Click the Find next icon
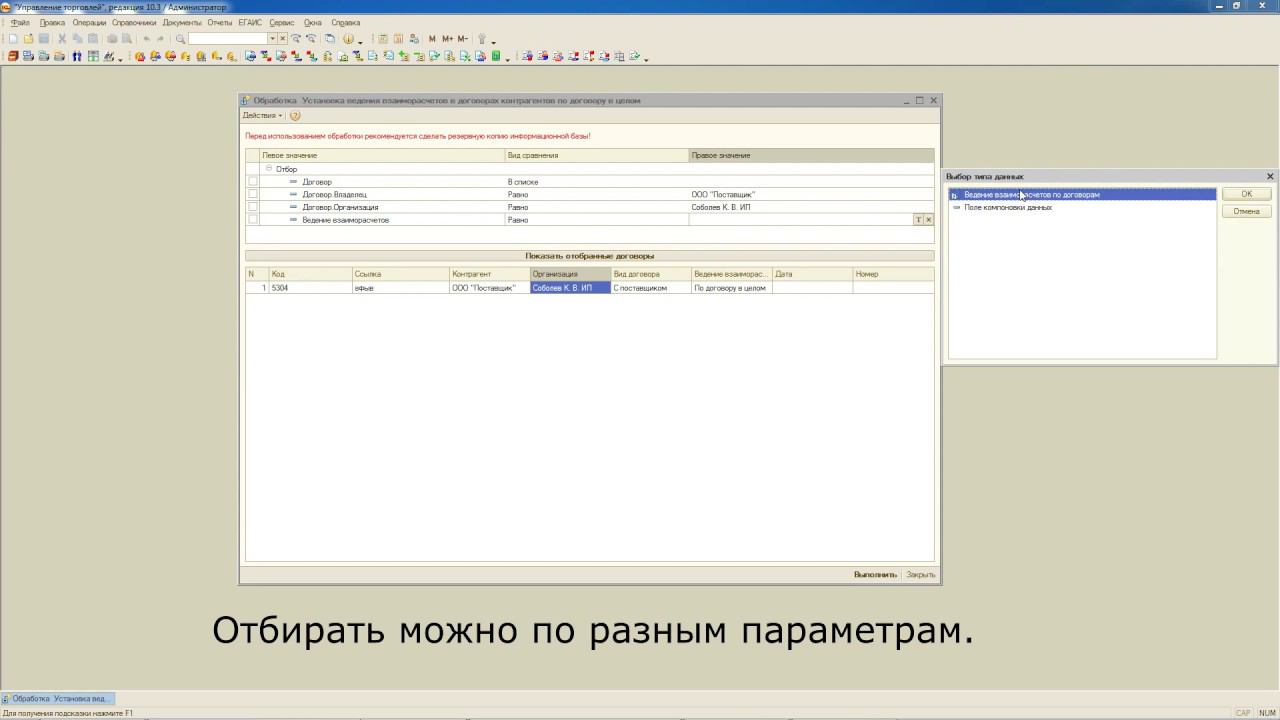This screenshot has width=1280, height=720. [296, 39]
